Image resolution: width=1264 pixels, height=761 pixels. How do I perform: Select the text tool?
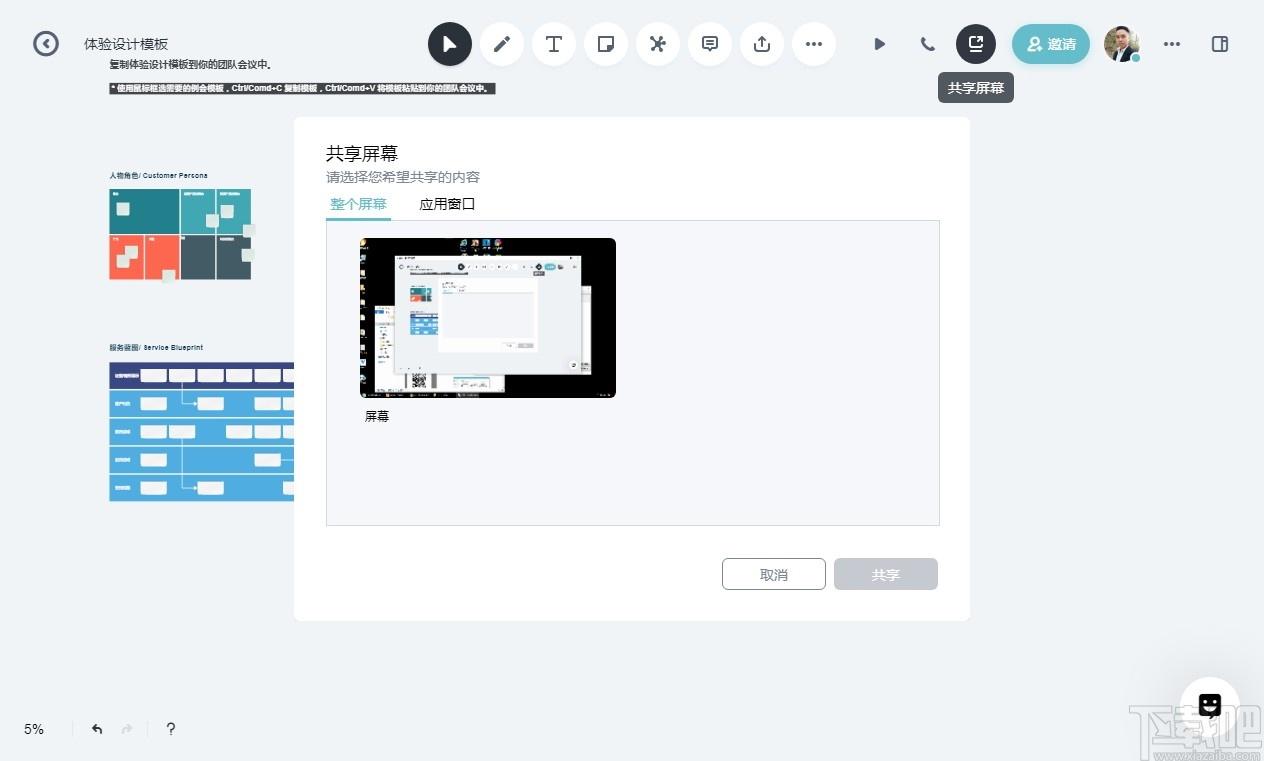[554, 44]
